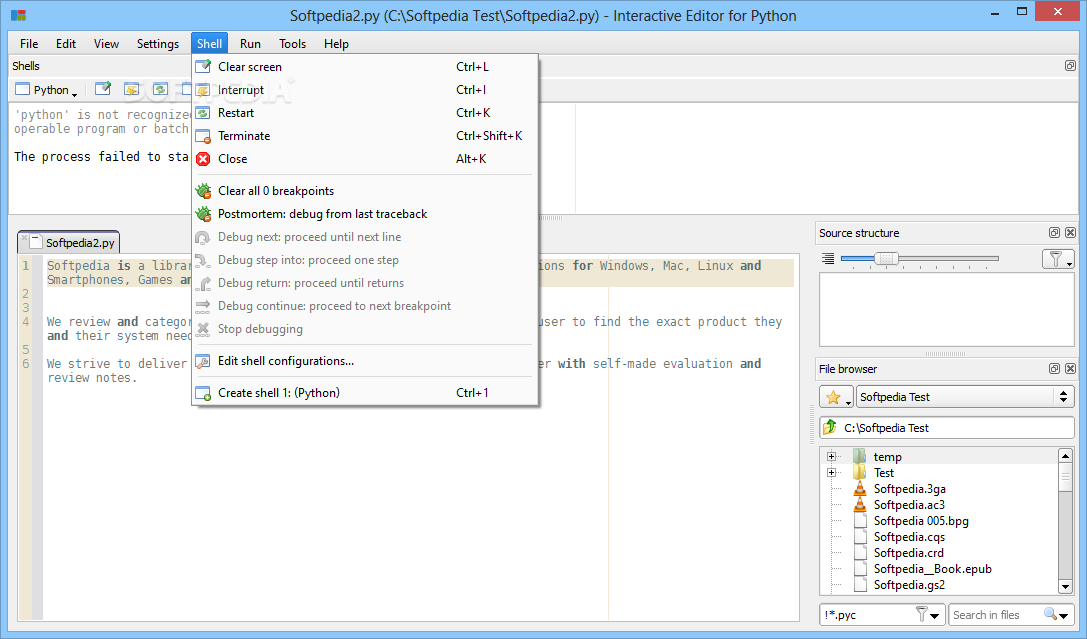Select Clear screen in Shell menu

365,67
